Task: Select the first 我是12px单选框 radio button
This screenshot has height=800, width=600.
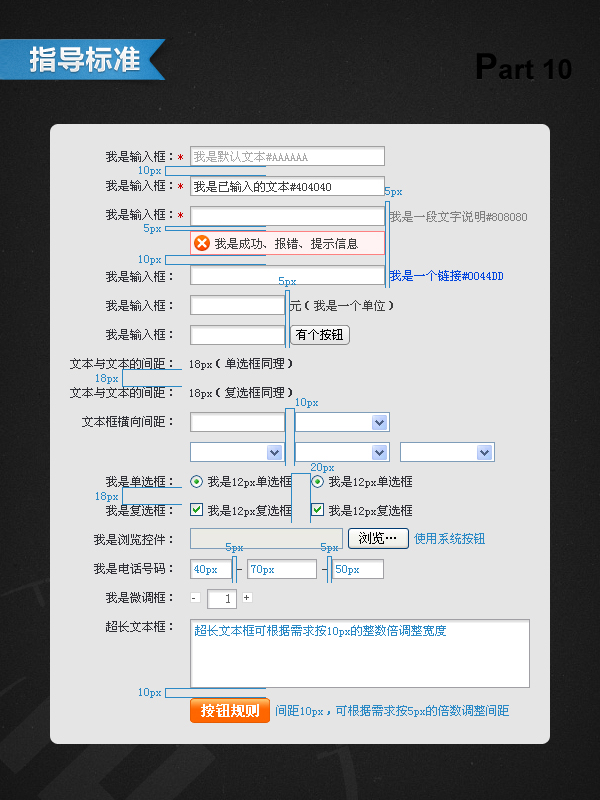Action: [196, 481]
